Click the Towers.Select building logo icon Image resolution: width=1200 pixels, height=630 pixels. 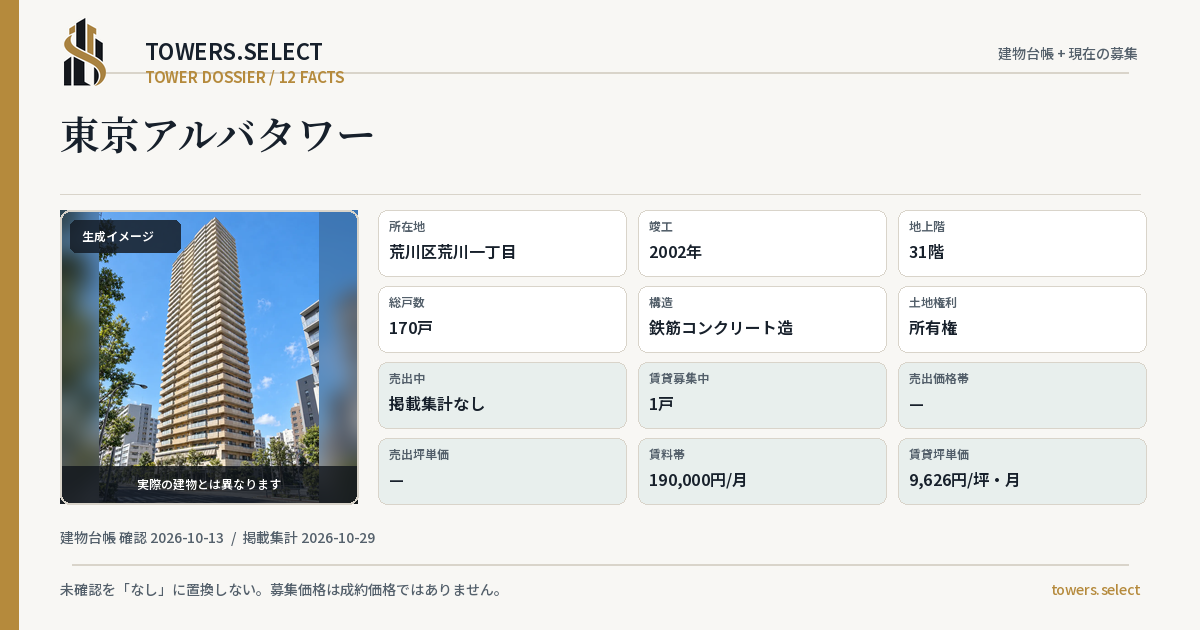[x=85, y=52]
